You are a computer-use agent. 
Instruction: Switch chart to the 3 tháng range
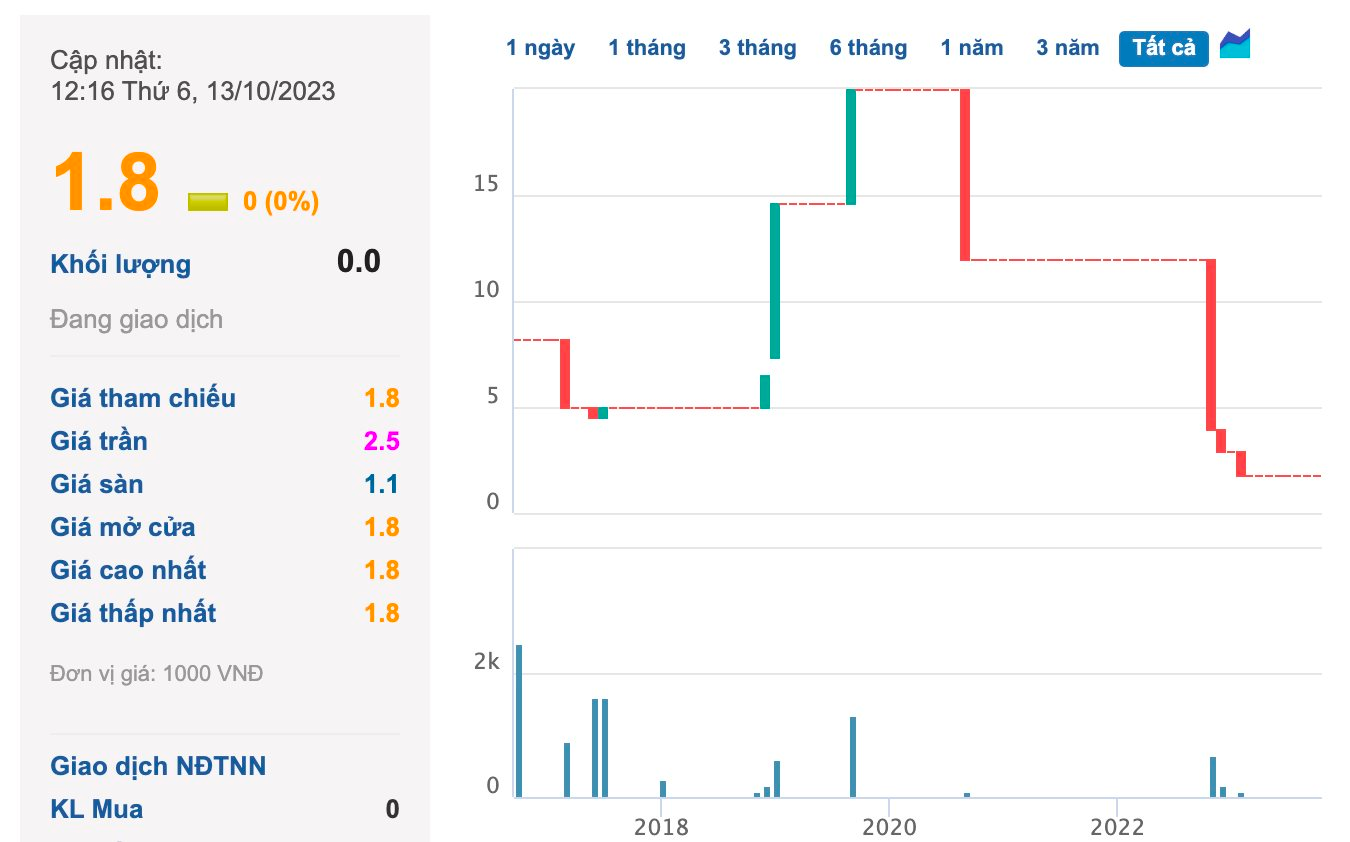(757, 48)
